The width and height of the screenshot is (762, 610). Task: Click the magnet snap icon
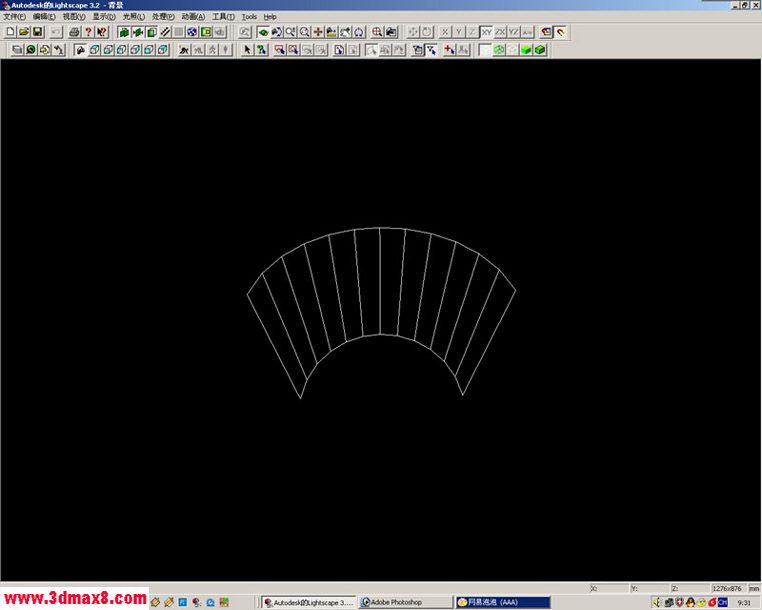pos(560,32)
